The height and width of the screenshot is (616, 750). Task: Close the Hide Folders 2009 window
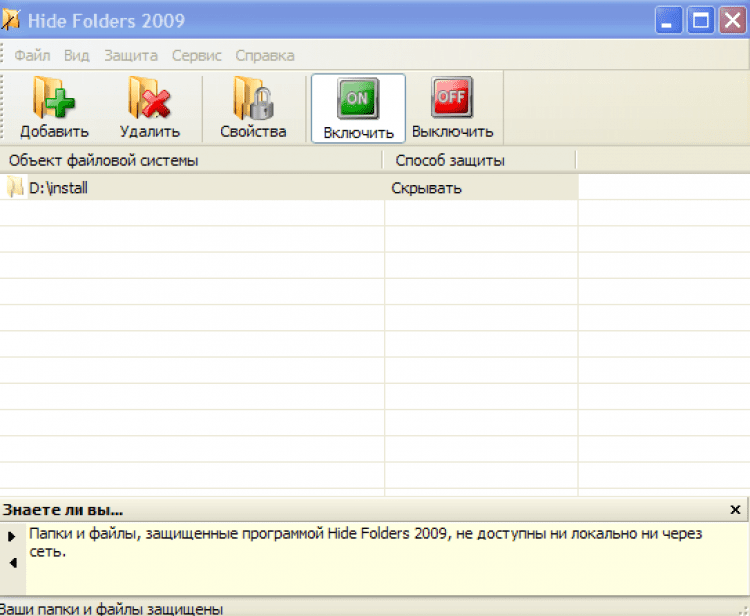tap(733, 20)
